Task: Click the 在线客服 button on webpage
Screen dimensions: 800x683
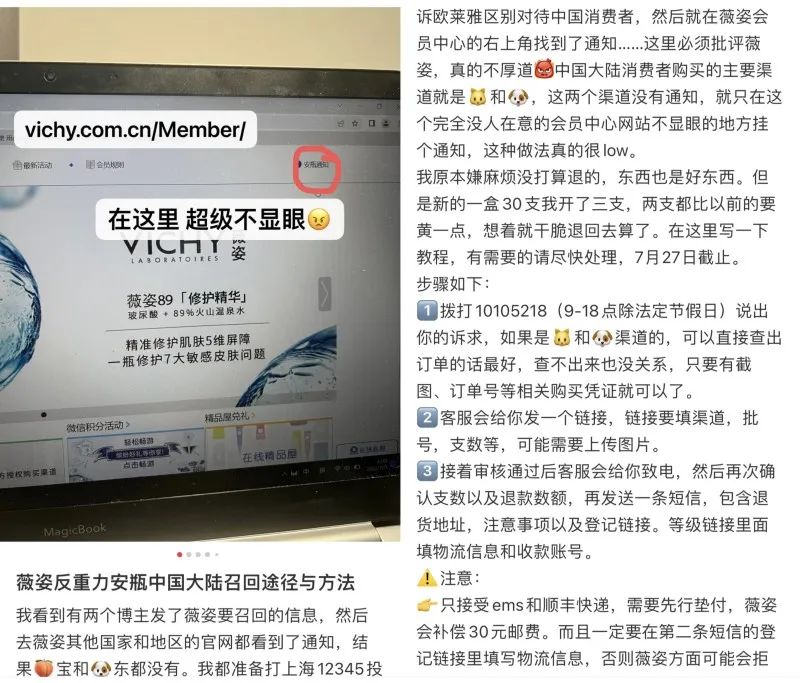Action: pyautogui.click(x=367, y=449)
